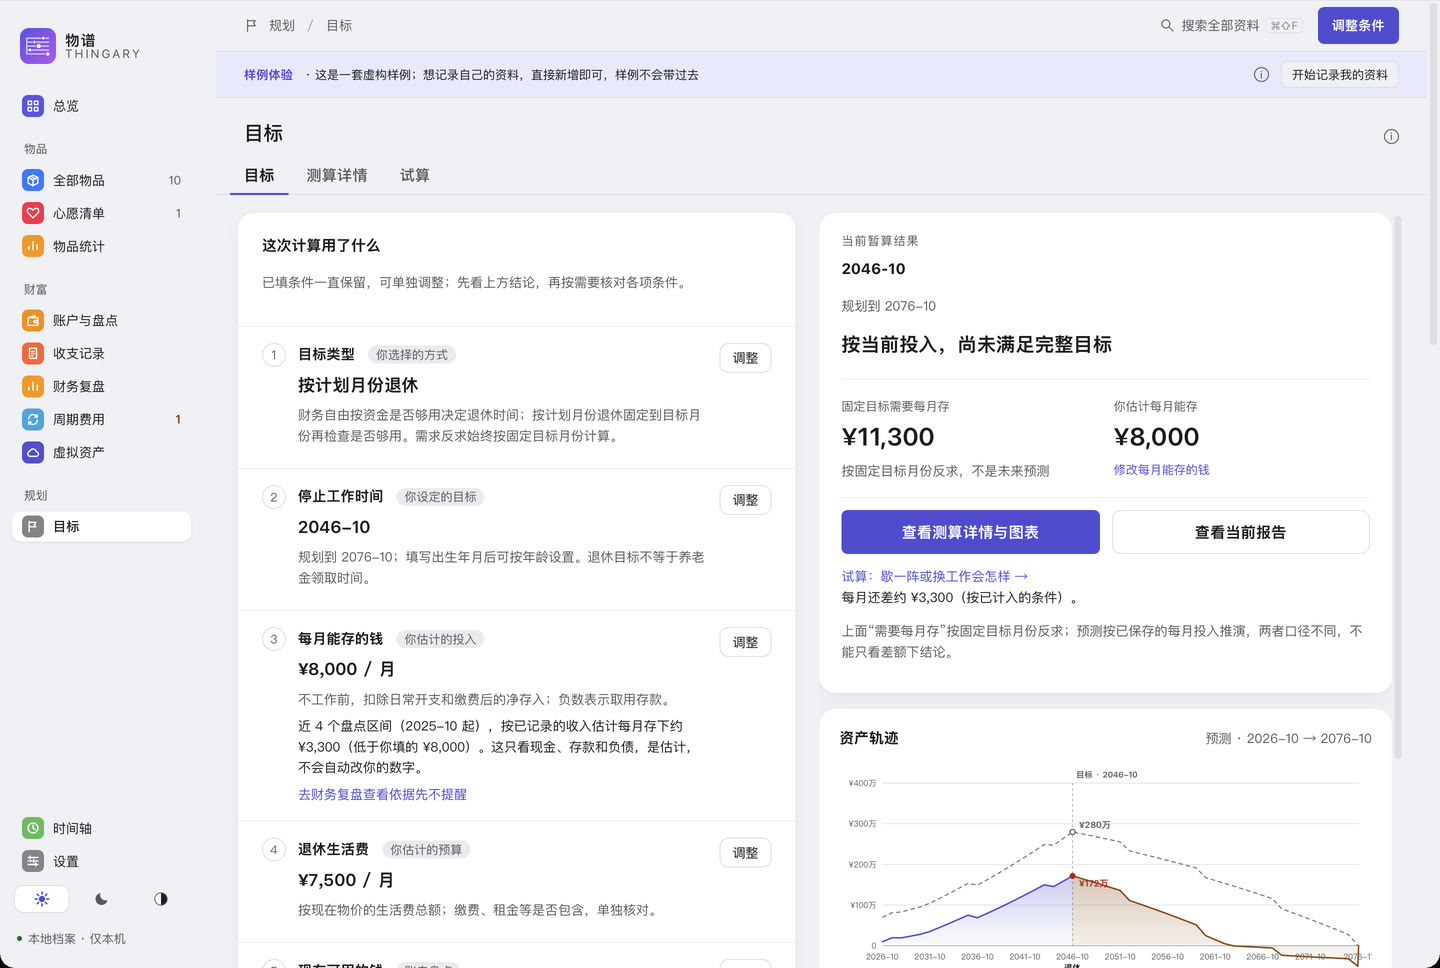Open 物品统计 chart icon
The height and width of the screenshot is (968, 1440).
tap(33, 246)
